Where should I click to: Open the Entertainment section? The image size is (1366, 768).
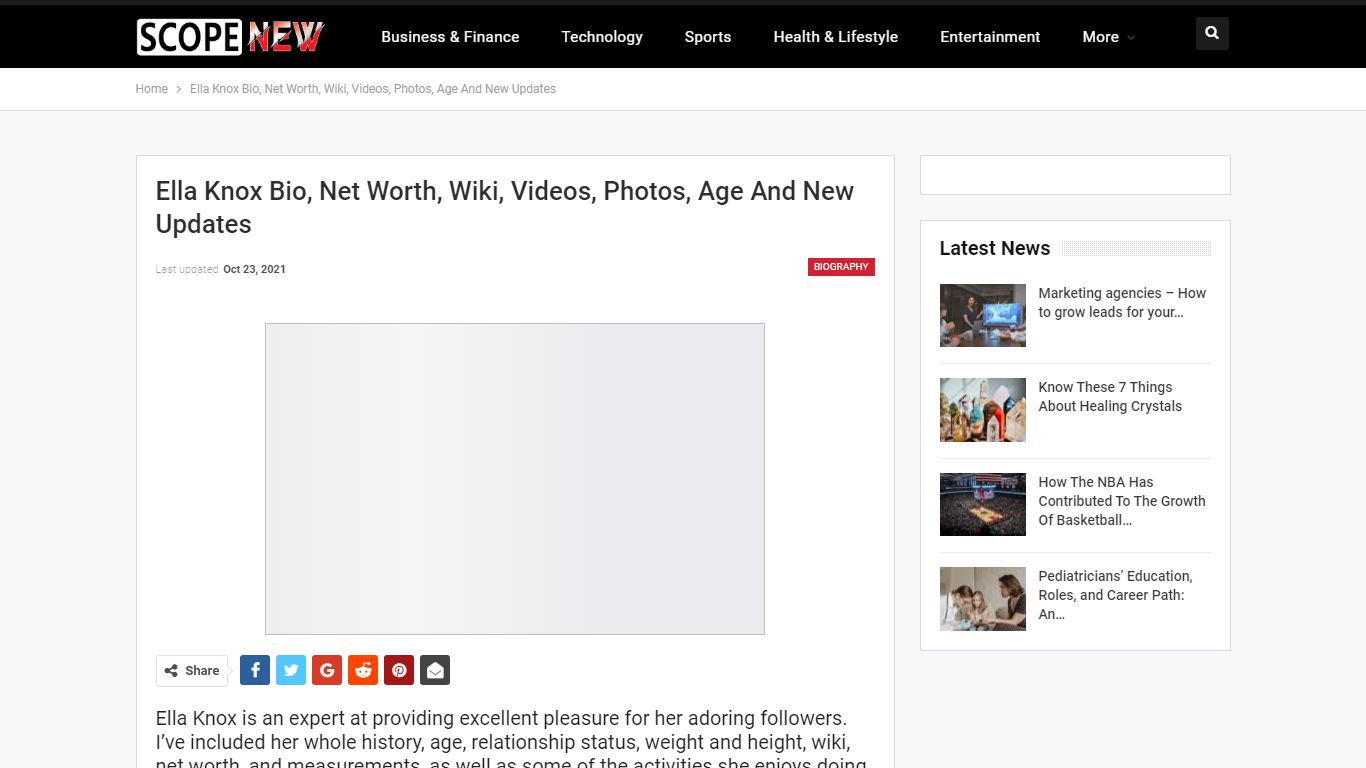990,37
